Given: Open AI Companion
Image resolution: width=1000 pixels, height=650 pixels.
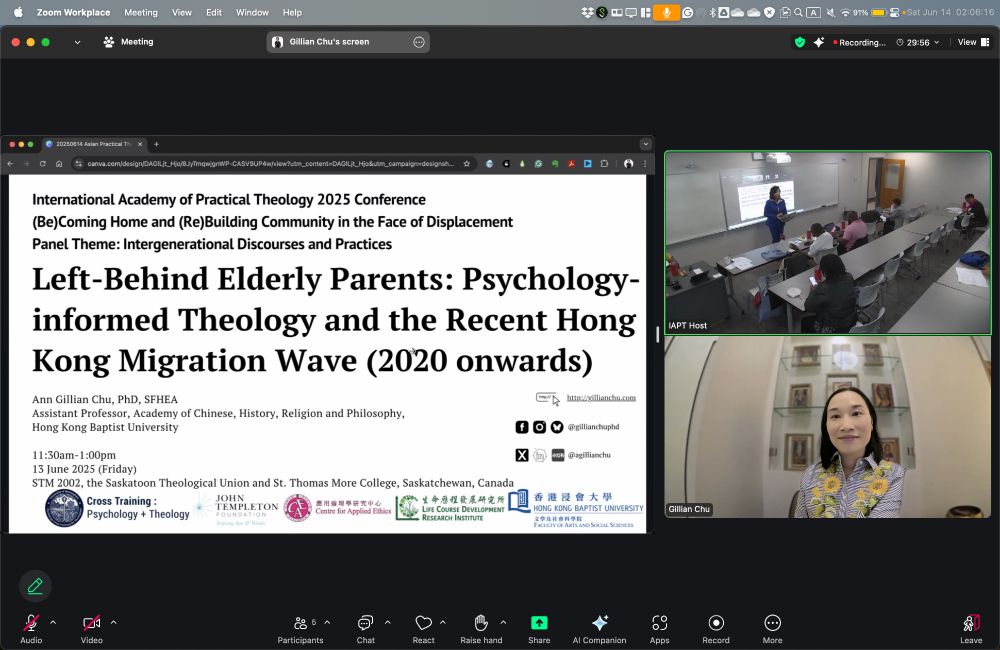Looking at the screenshot, I should tap(599, 628).
